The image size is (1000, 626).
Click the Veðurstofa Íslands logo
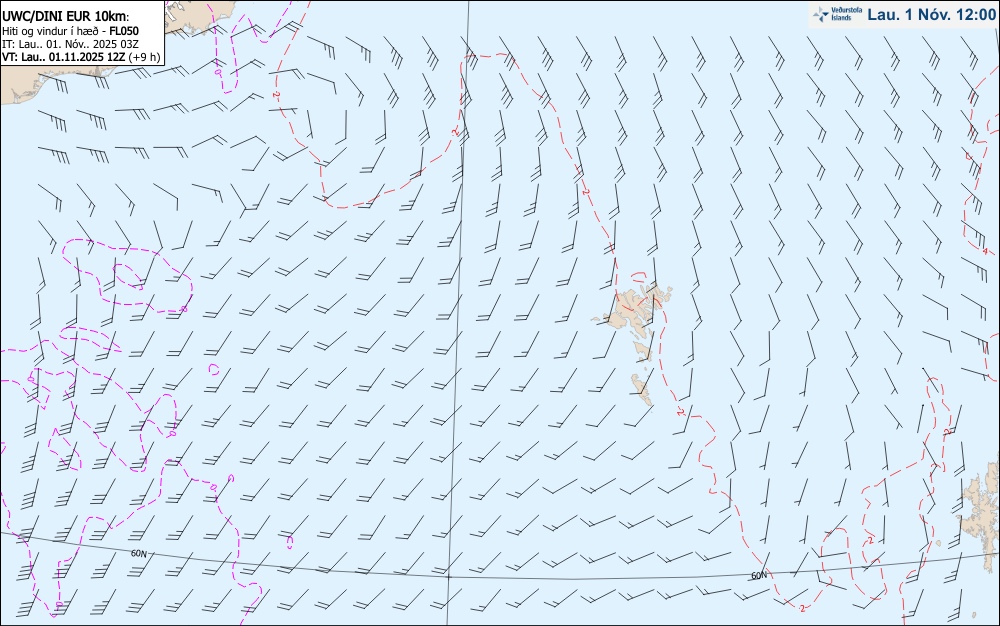tap(837, 14)
